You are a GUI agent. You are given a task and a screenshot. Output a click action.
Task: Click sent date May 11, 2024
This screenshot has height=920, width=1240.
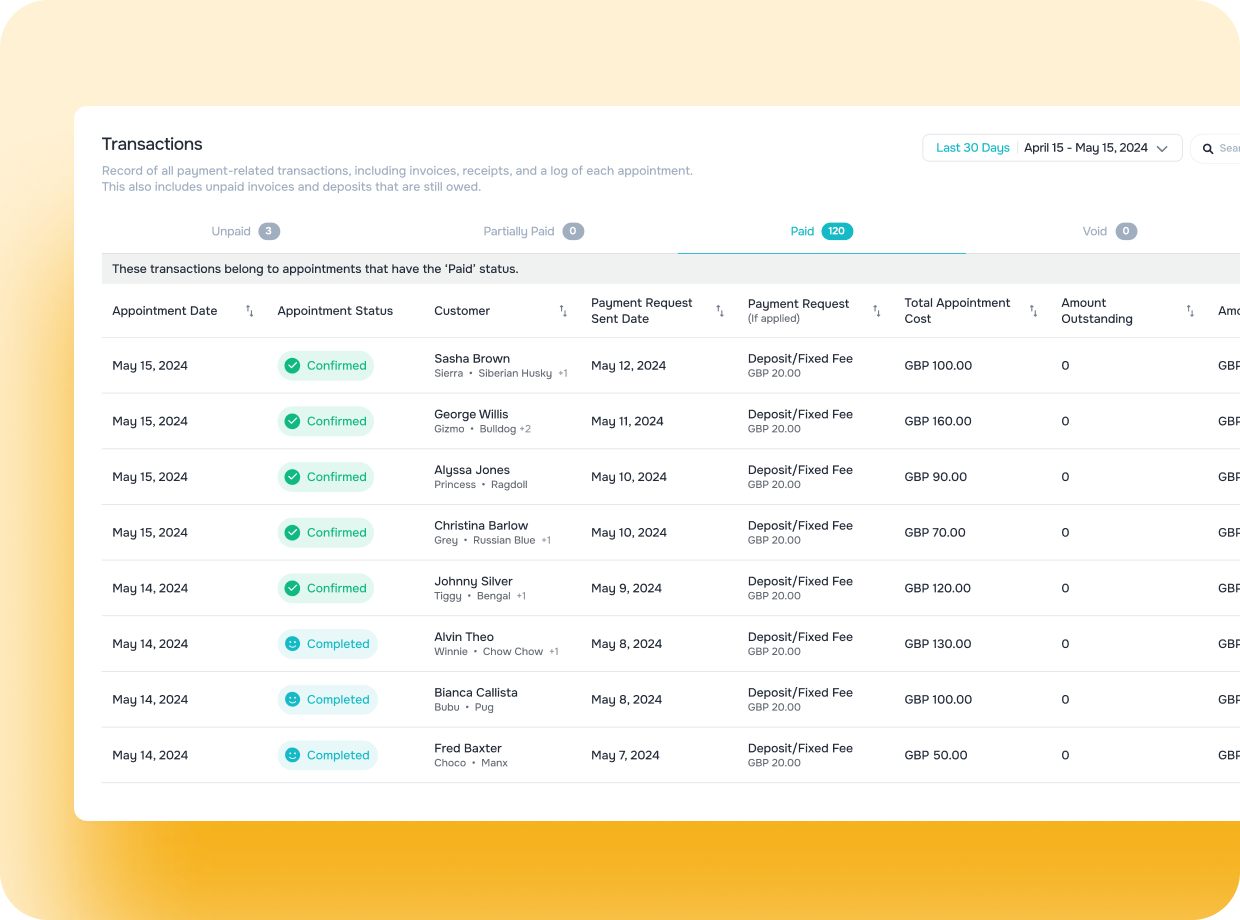click(627, 422)
